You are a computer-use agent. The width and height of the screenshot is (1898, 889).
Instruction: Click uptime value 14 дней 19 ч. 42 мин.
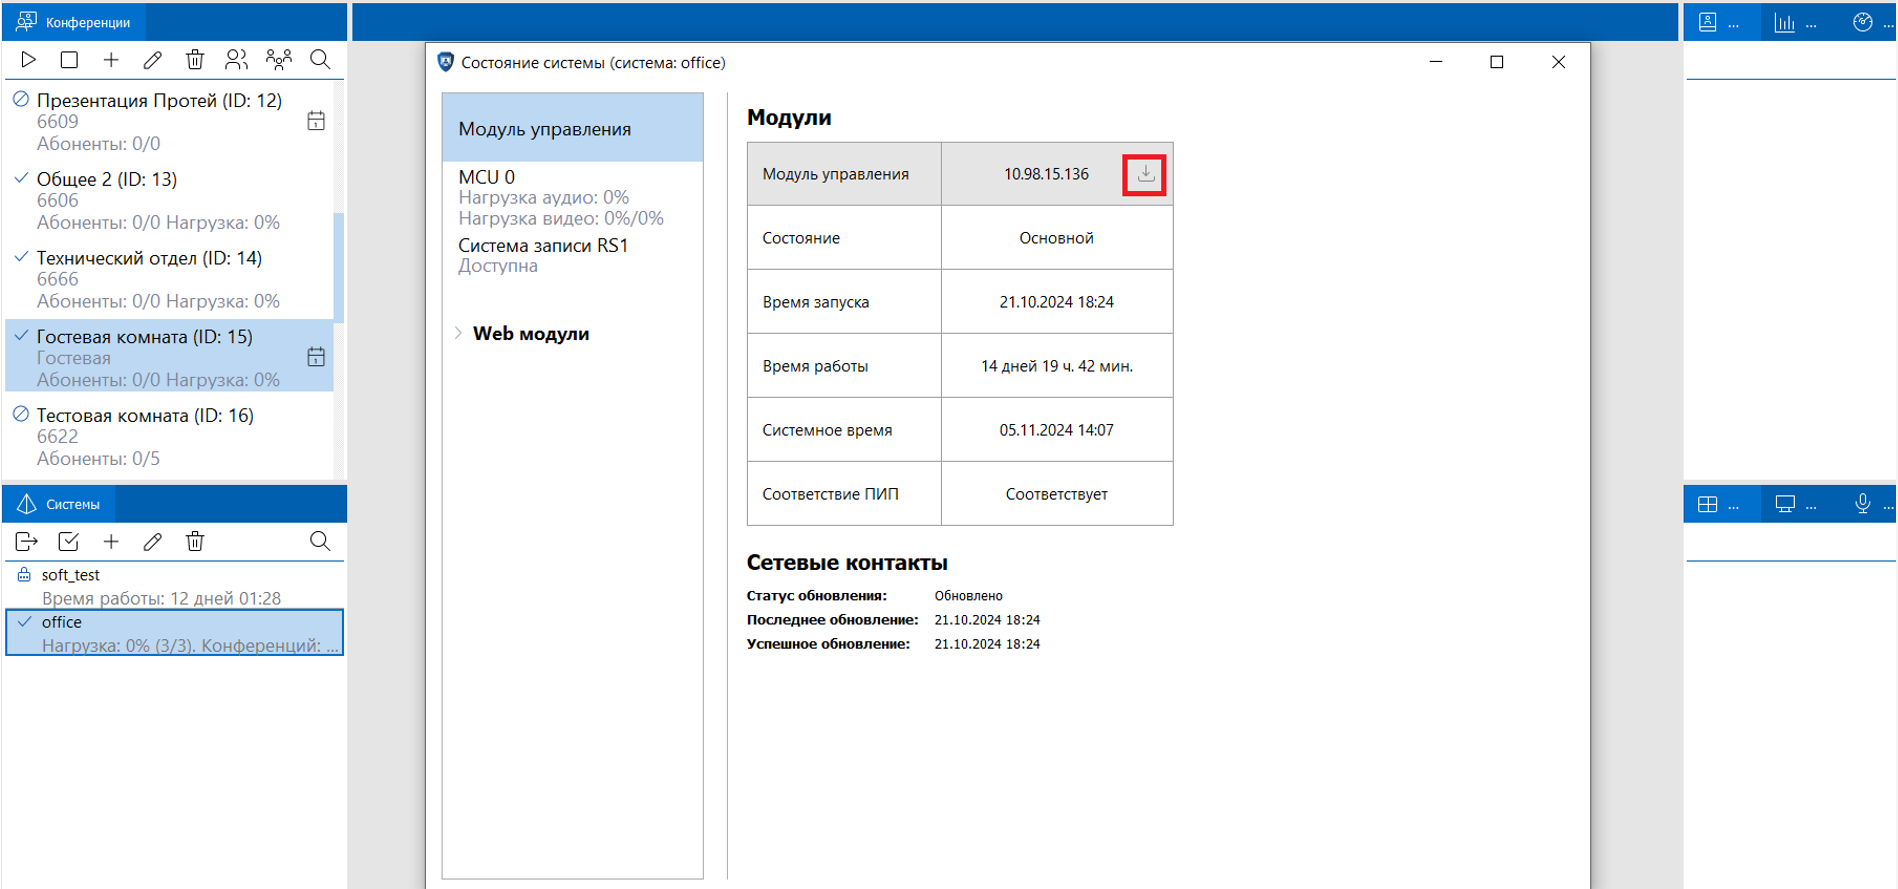[x=1057, y=366]
